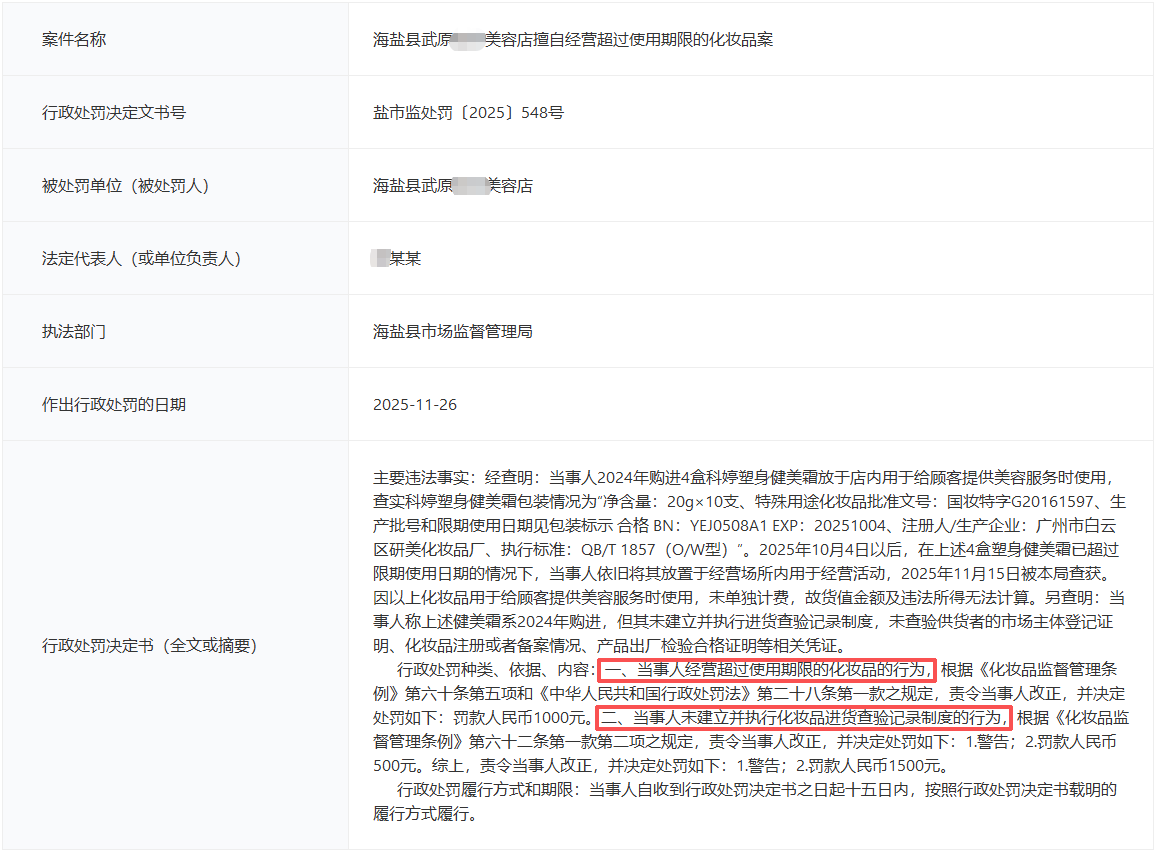Click the "被处罚单位（被处罚人）" label
Image resolution: width=1157 pixels, height=853 pixels.
click(125, 186)
